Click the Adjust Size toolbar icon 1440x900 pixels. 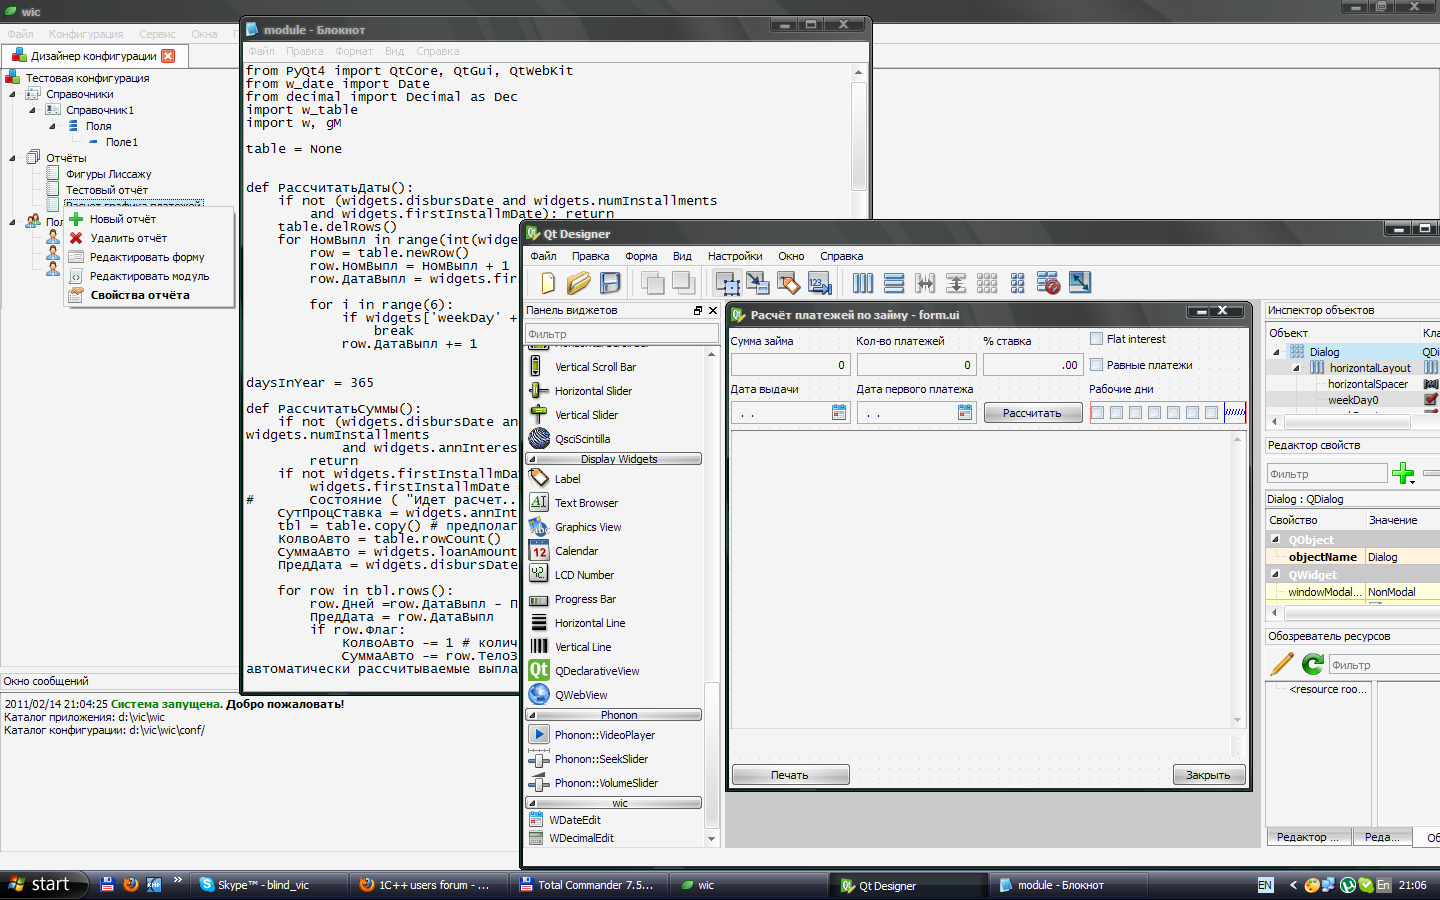(x=1080, y=283)
